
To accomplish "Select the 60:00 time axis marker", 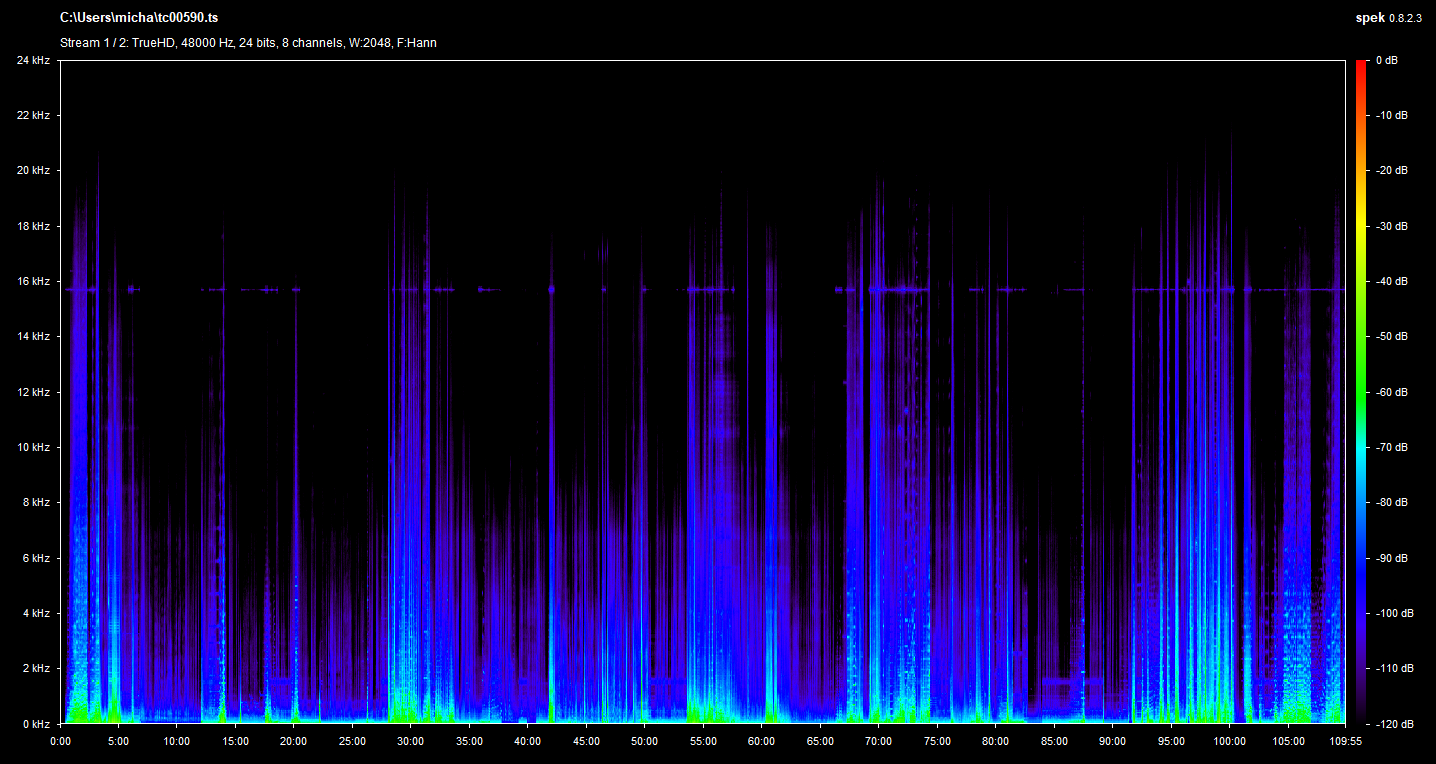I will (761, 742).
